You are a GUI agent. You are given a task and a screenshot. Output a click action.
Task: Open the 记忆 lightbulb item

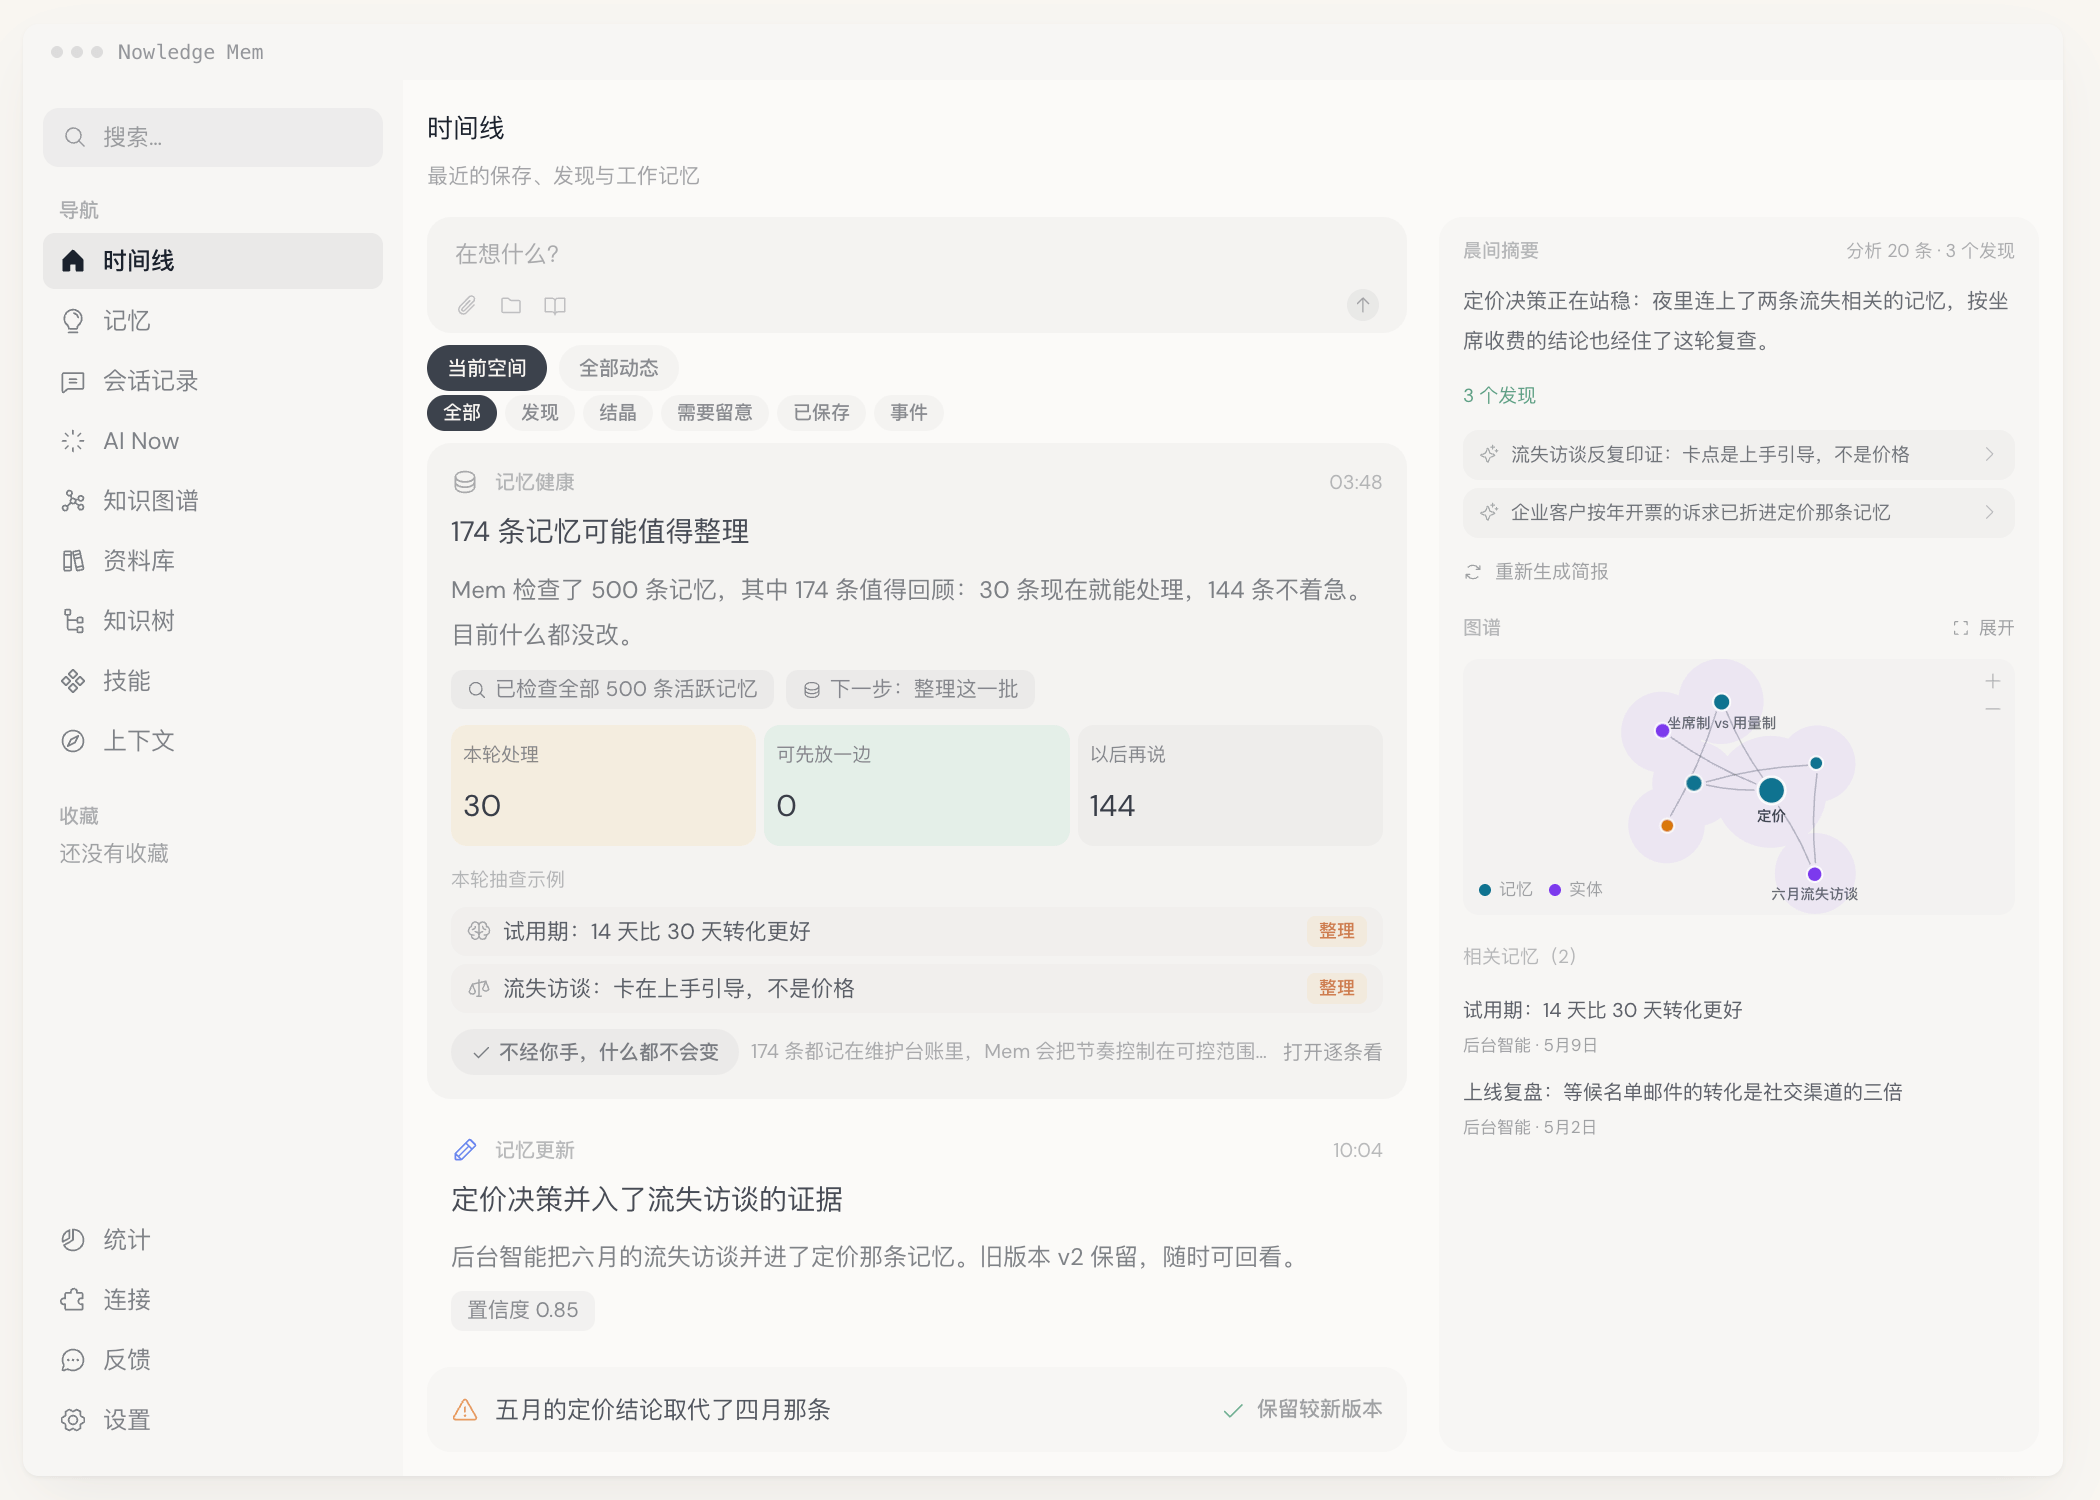tap(212, 321)
